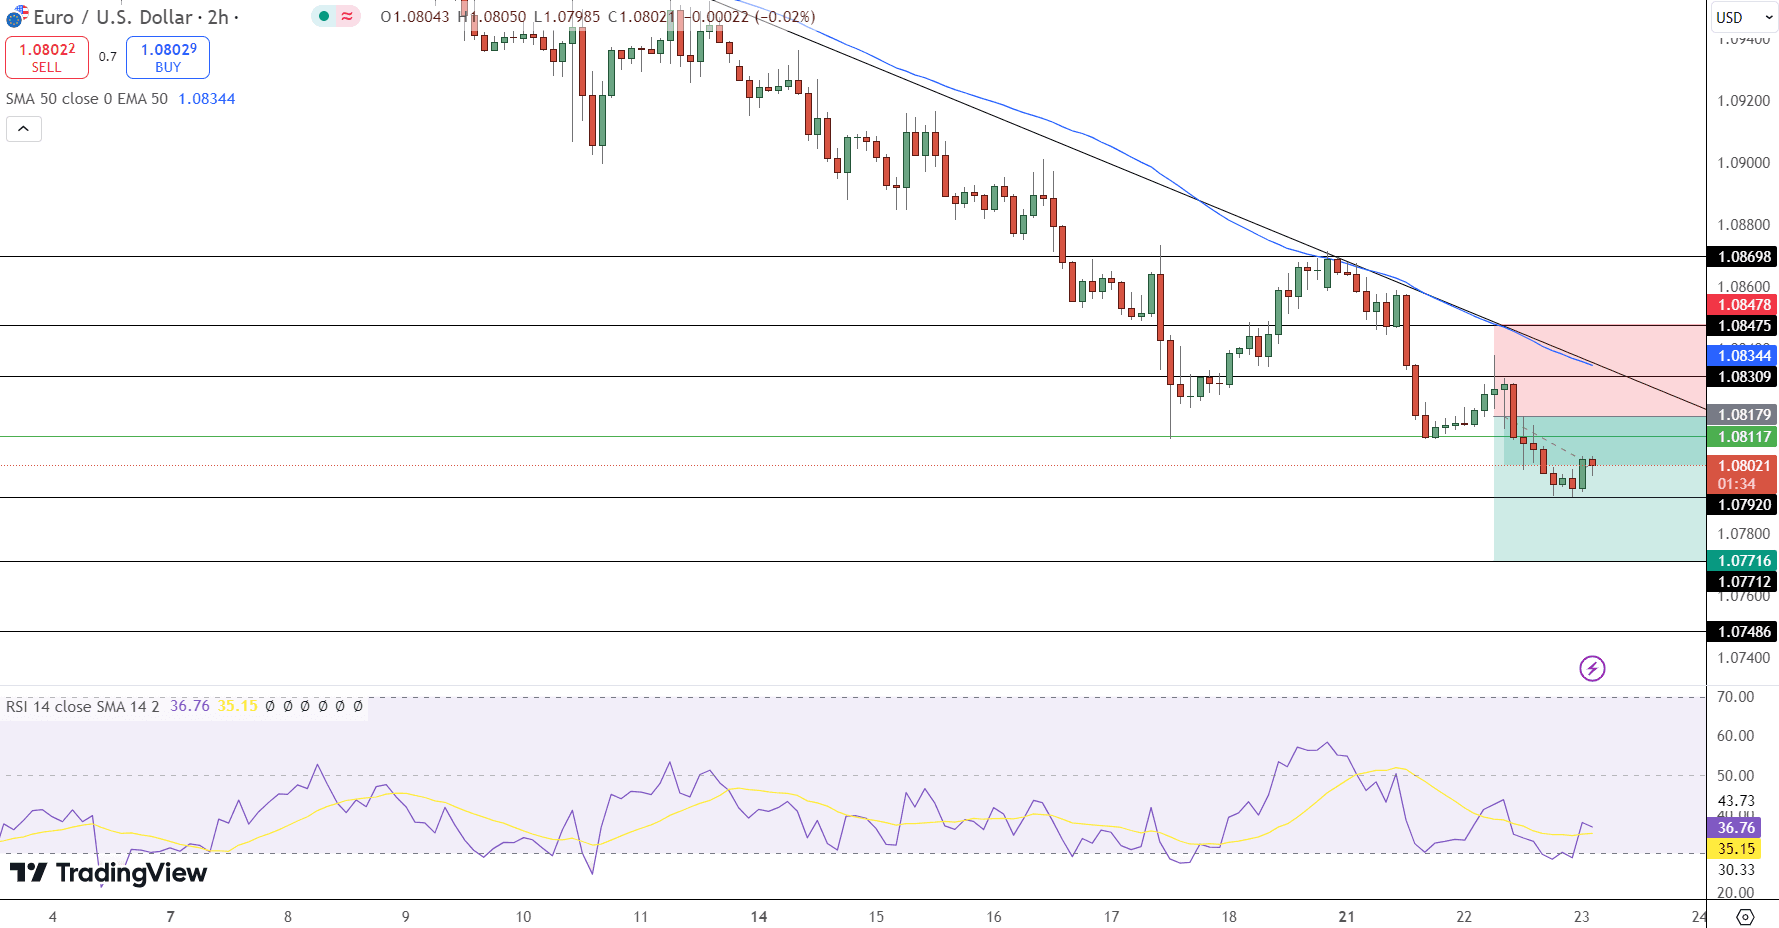This screenshot has height=928, width=1779.
Task: Click the blue 1.08344 EMA price label
Action: click(x=1743, y=356)
